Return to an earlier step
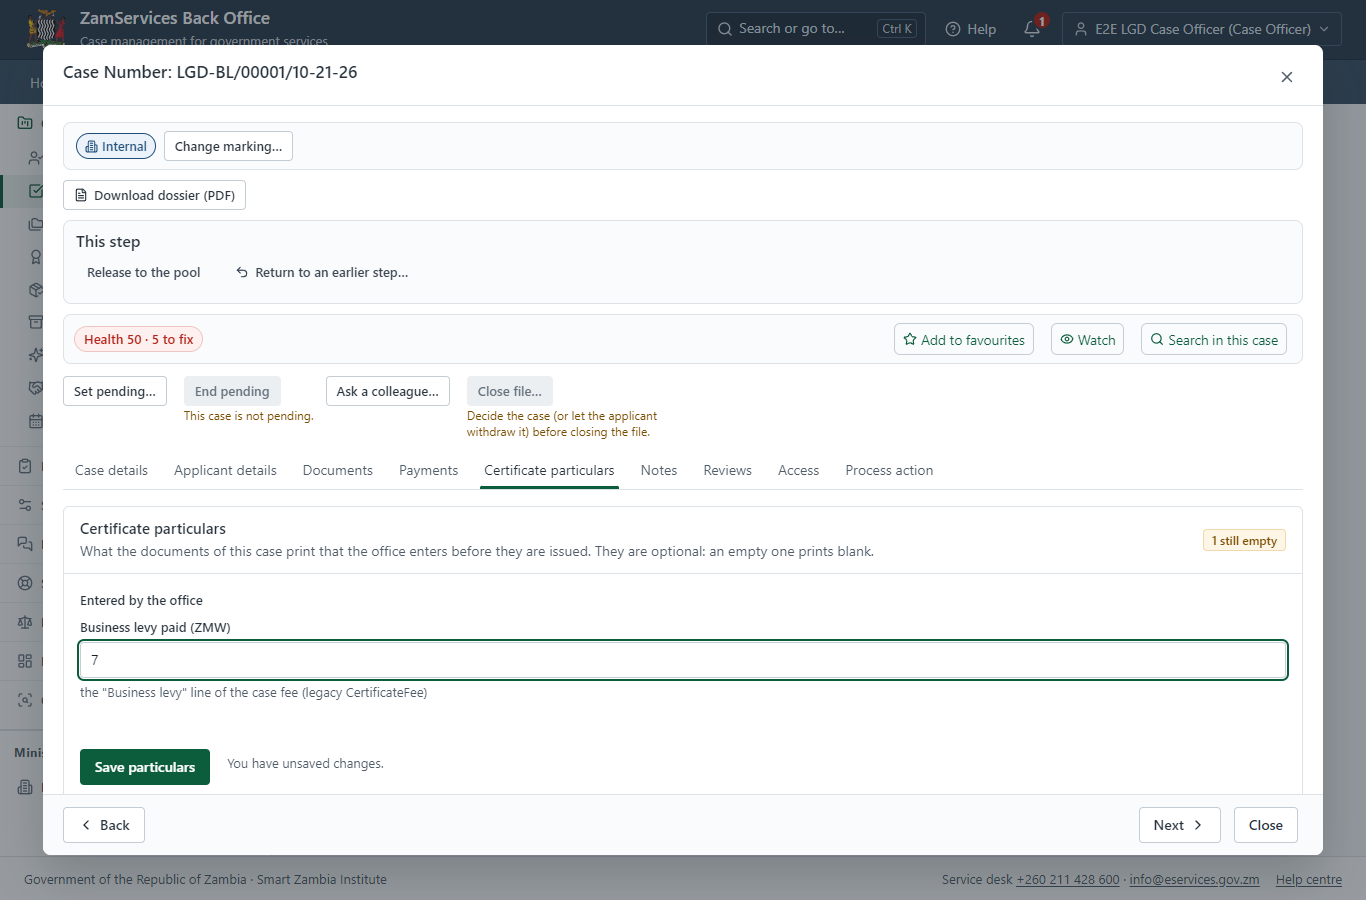The image size is (1366, 900). tap(322, 272)
